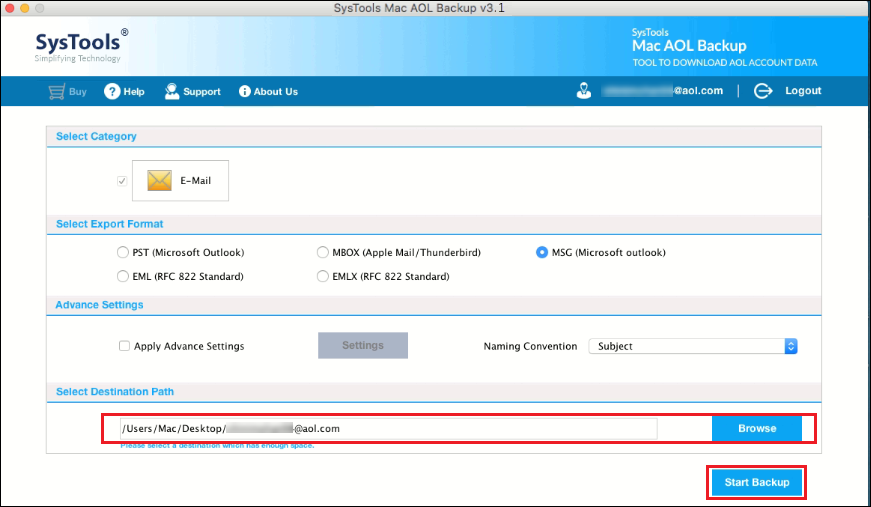Click the user account avatar icon
Viewport: 871px width, 507px height.
click(584, 91)
